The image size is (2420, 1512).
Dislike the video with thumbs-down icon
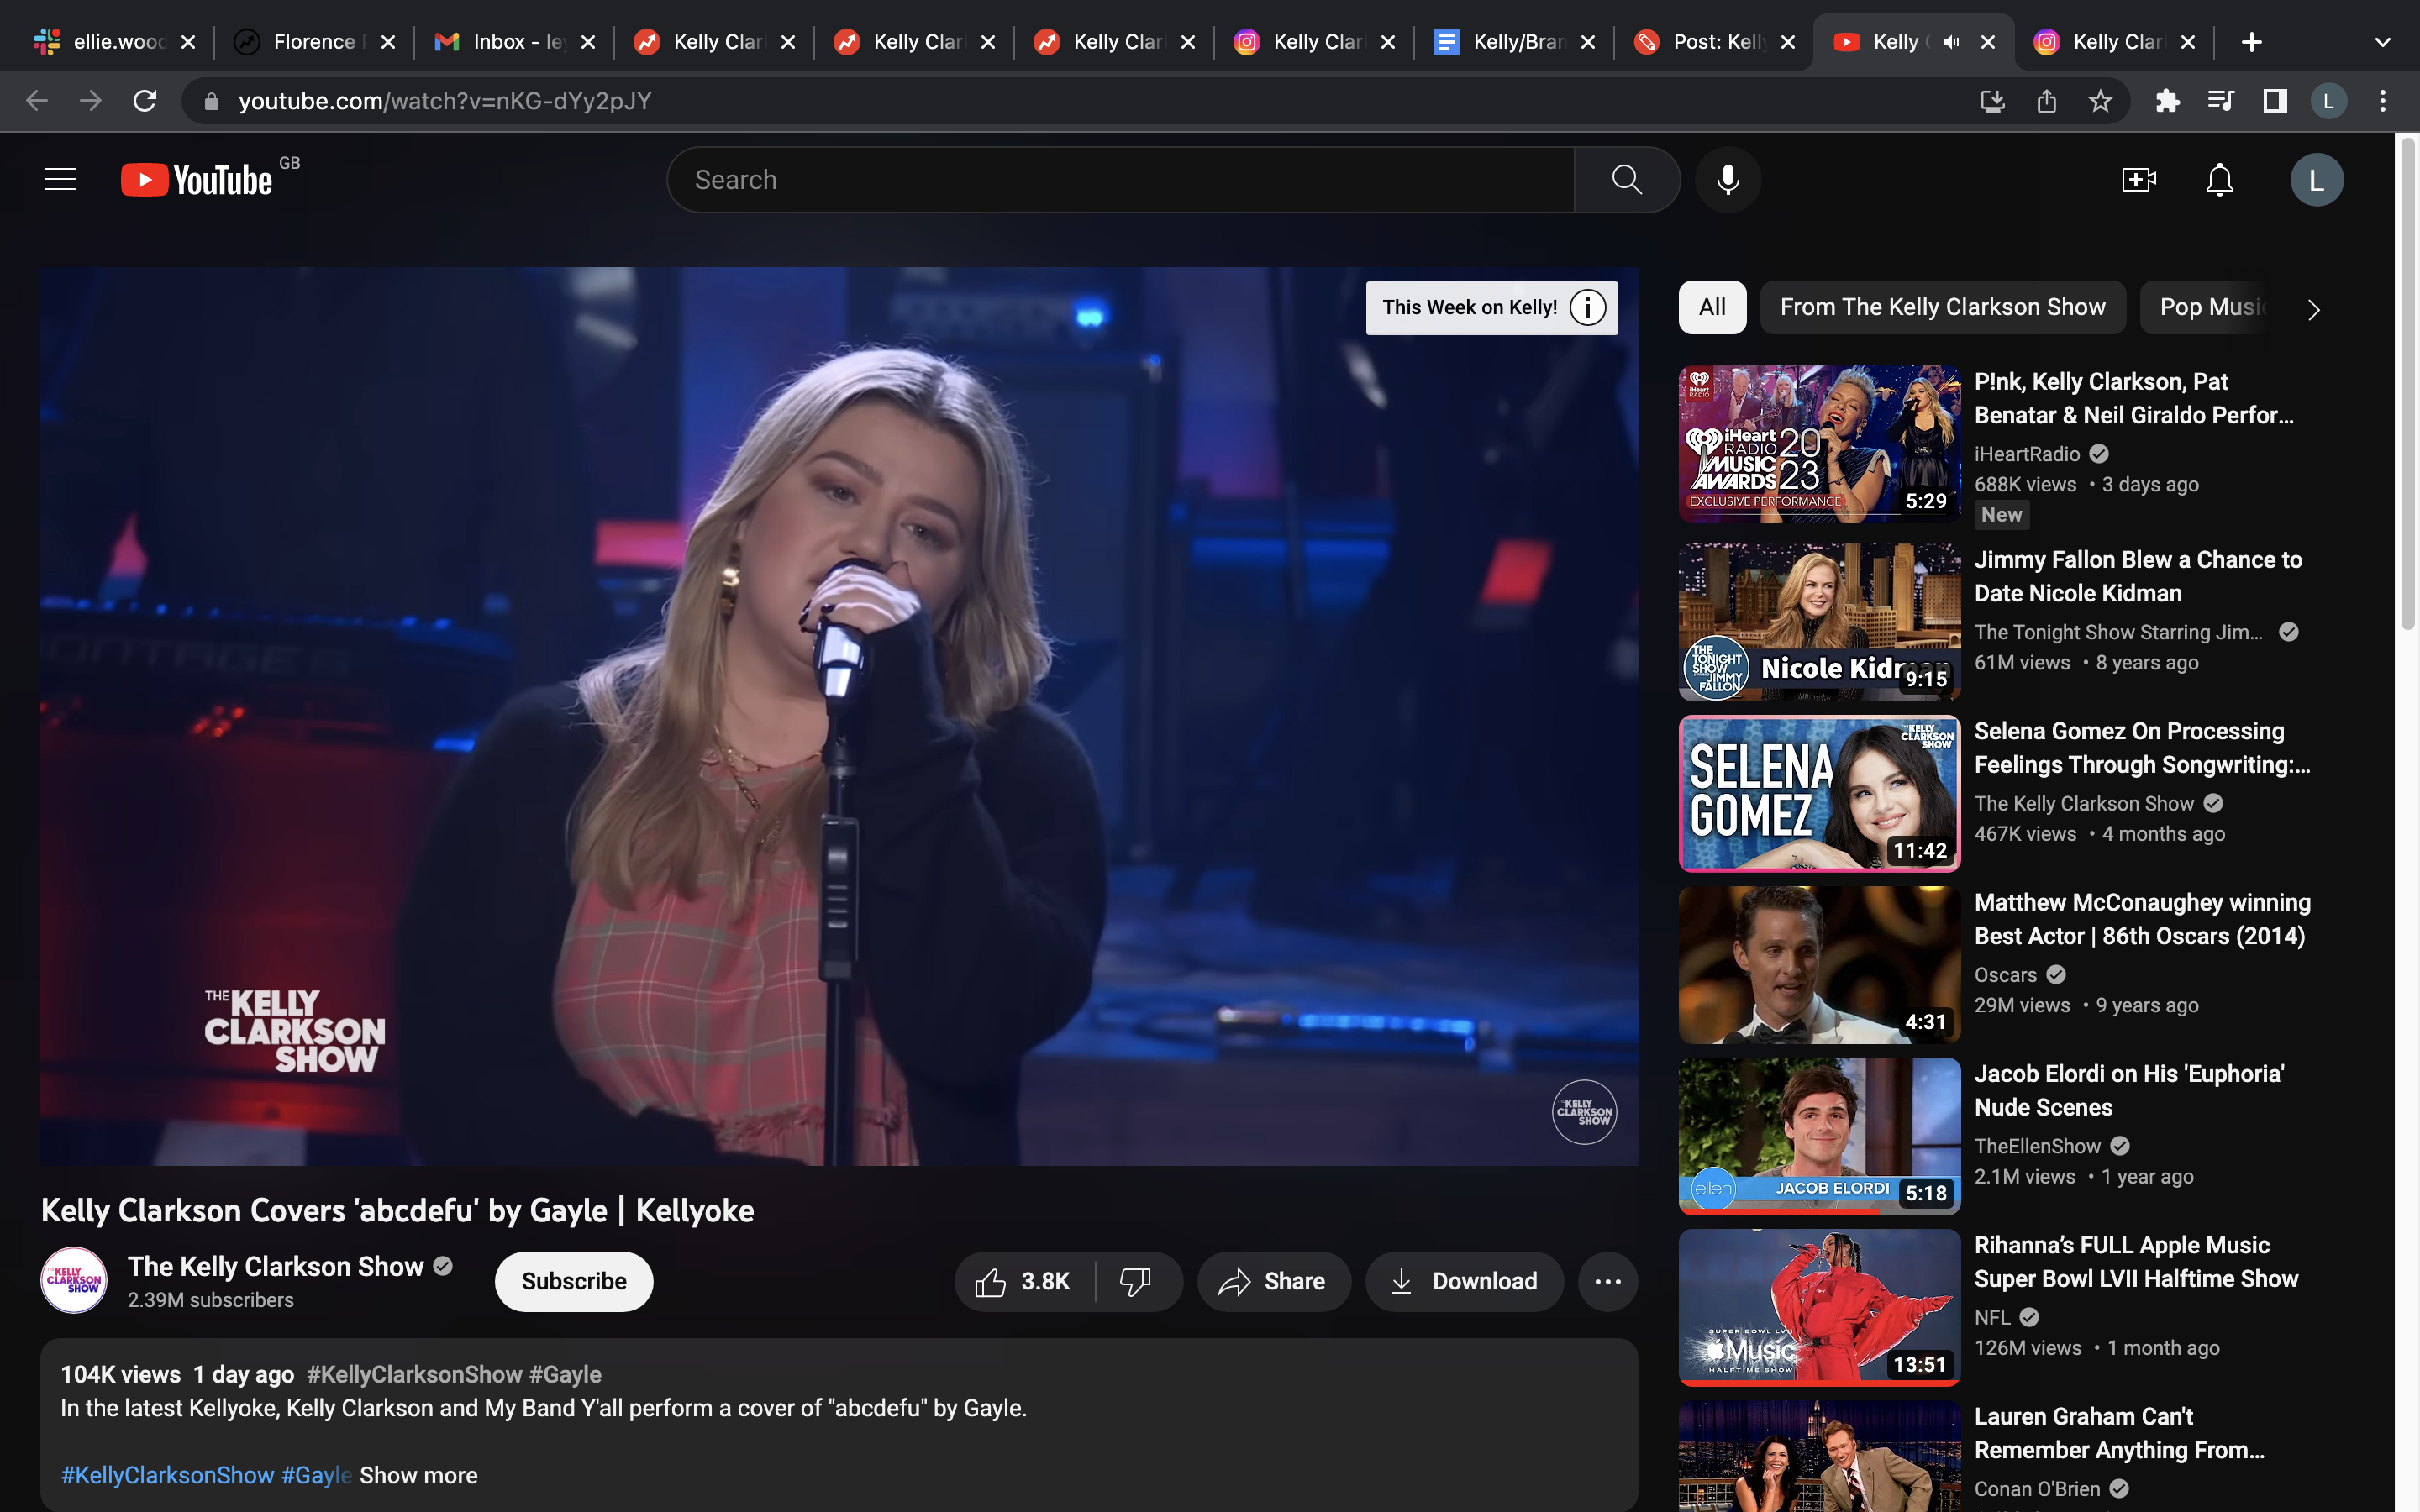coord(1136,1281)
